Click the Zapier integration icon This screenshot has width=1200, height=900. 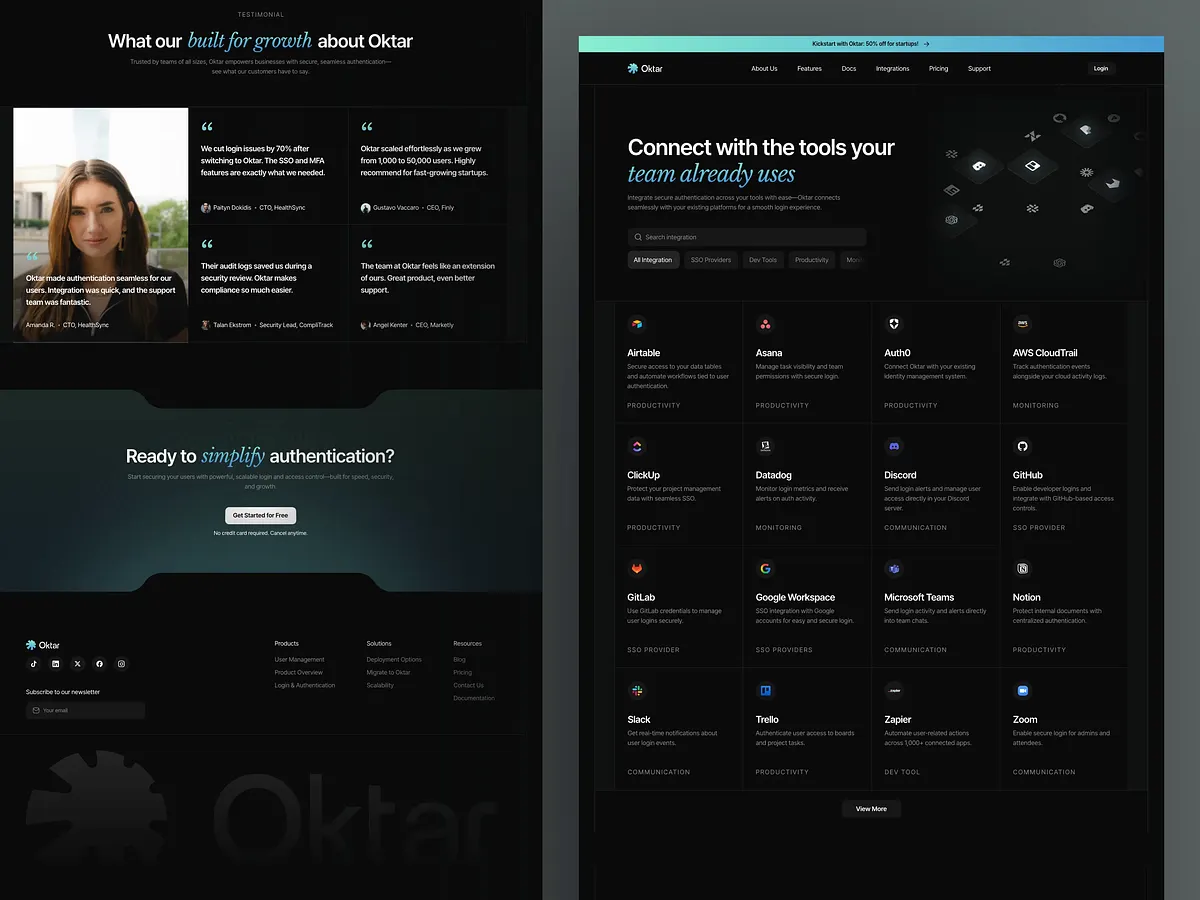pyautogui.click(x=894, y=690)
